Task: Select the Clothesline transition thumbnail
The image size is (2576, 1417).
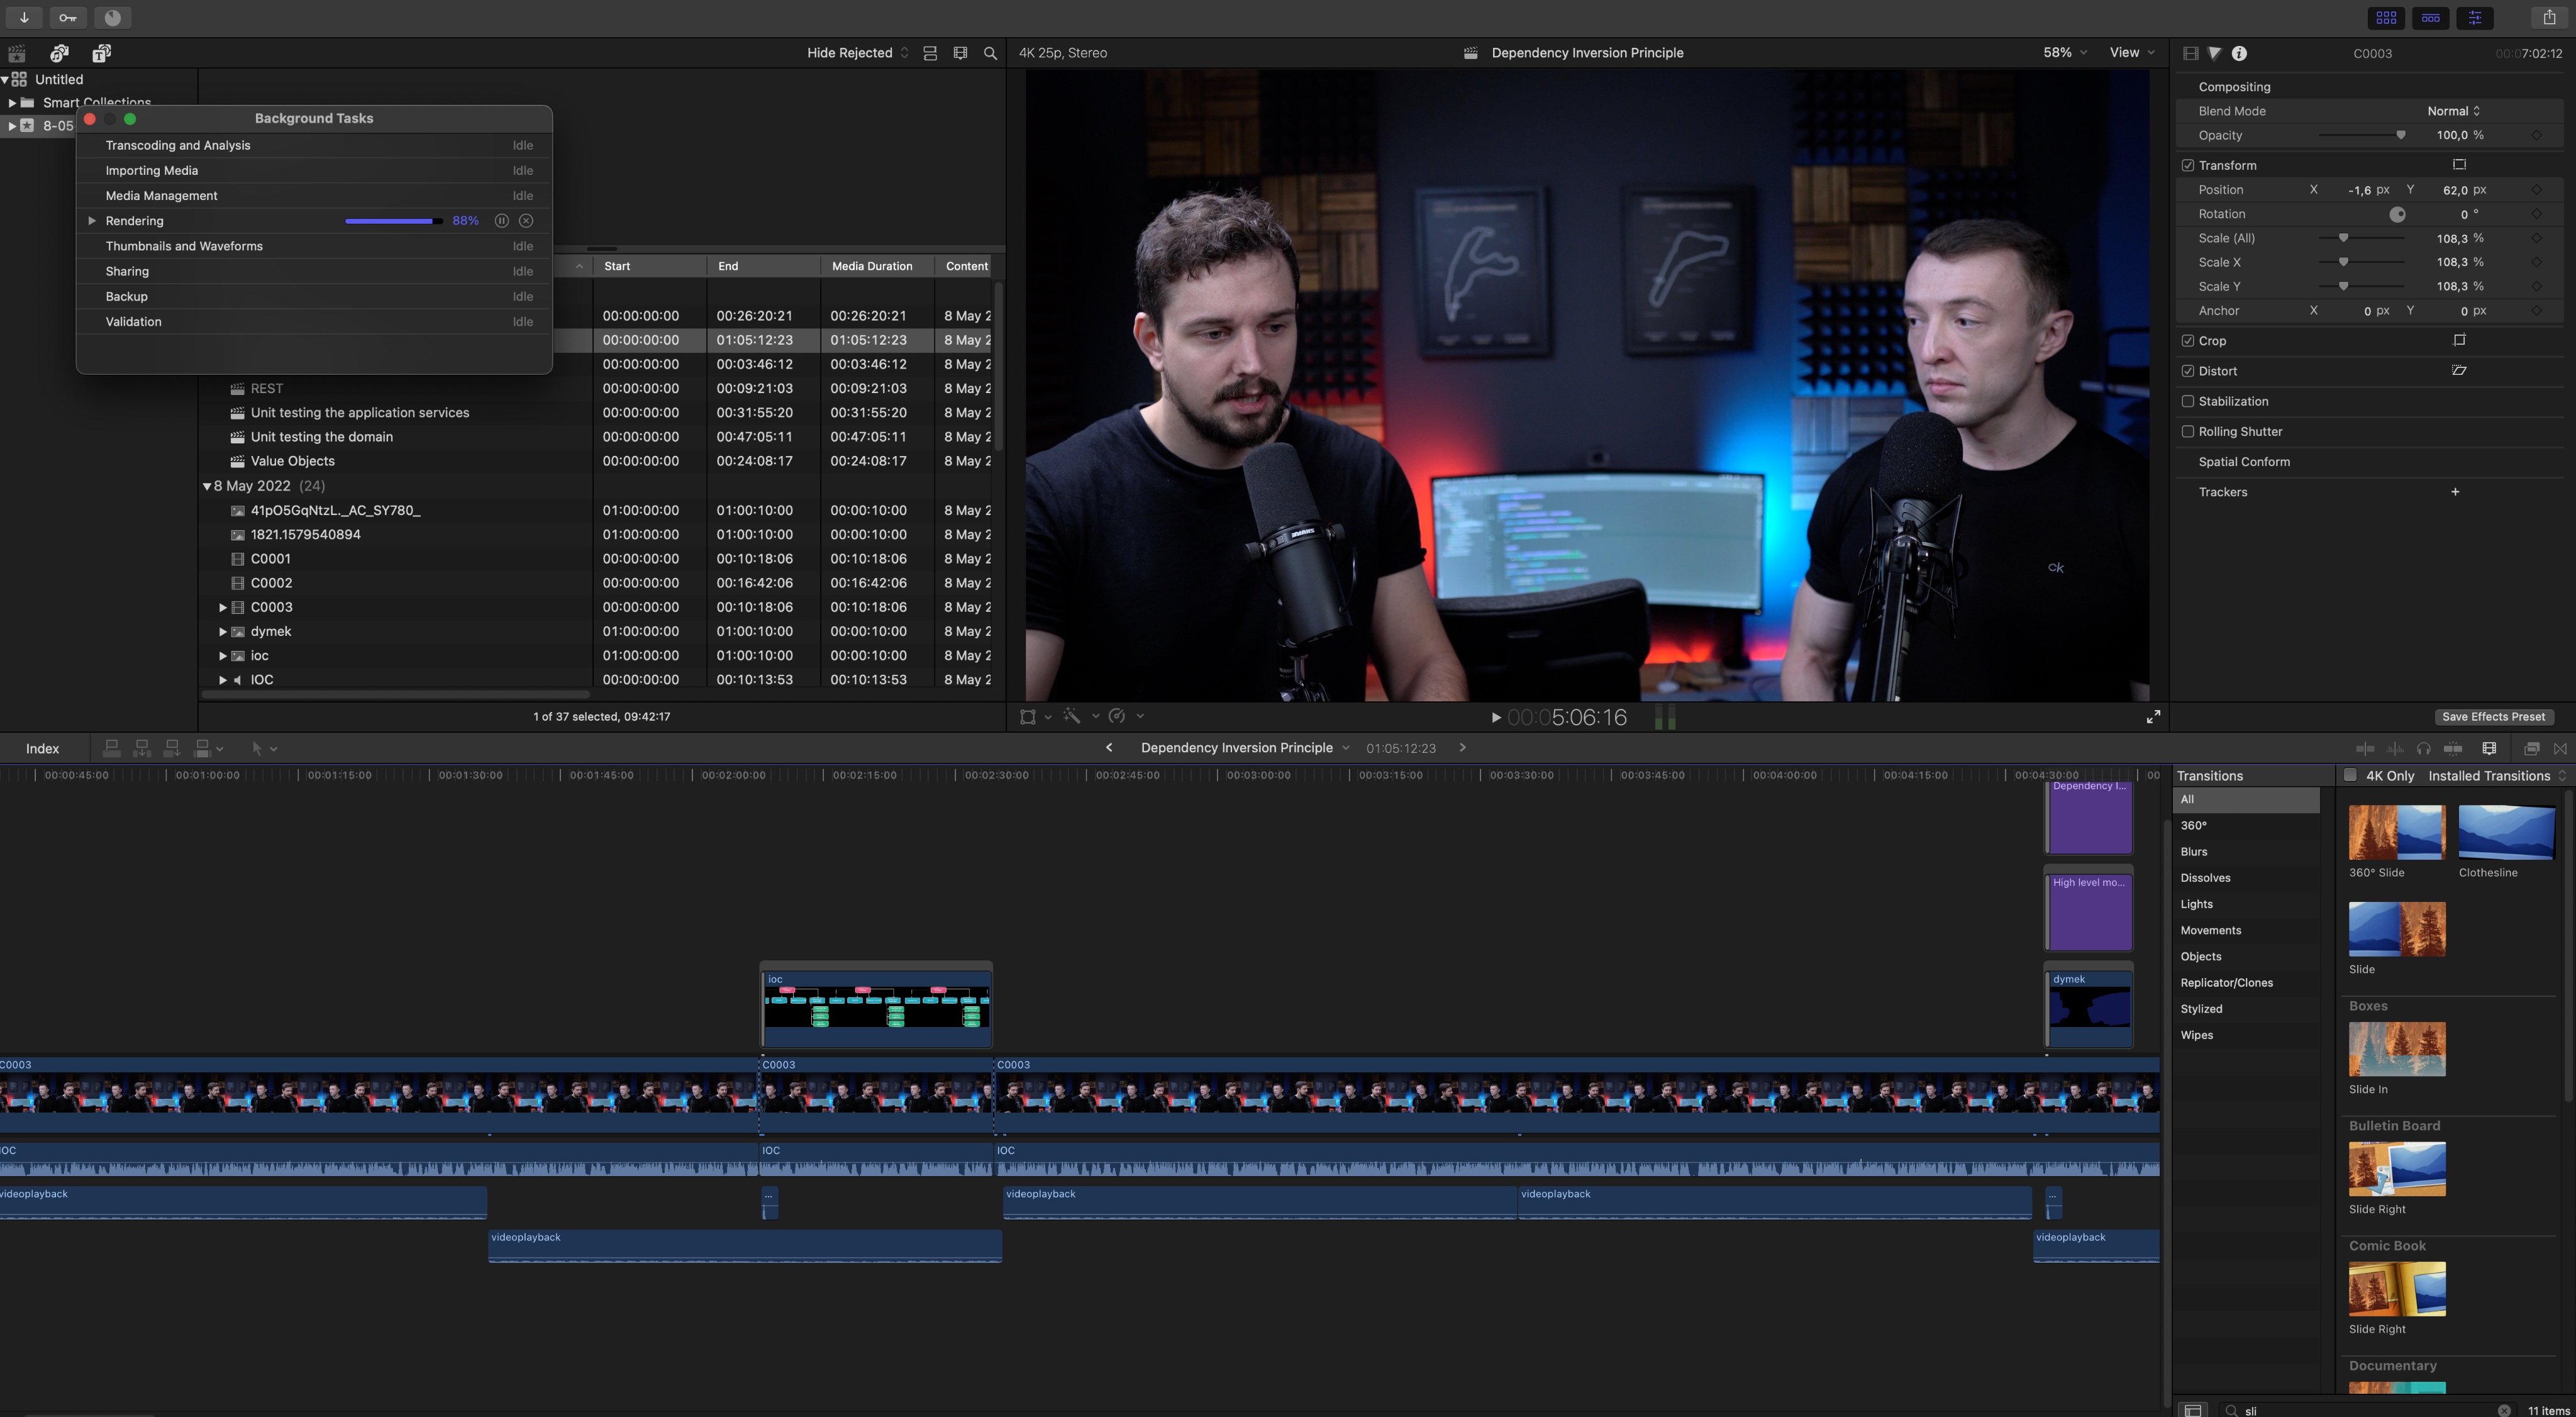Action: click(x=2506, y=832)
